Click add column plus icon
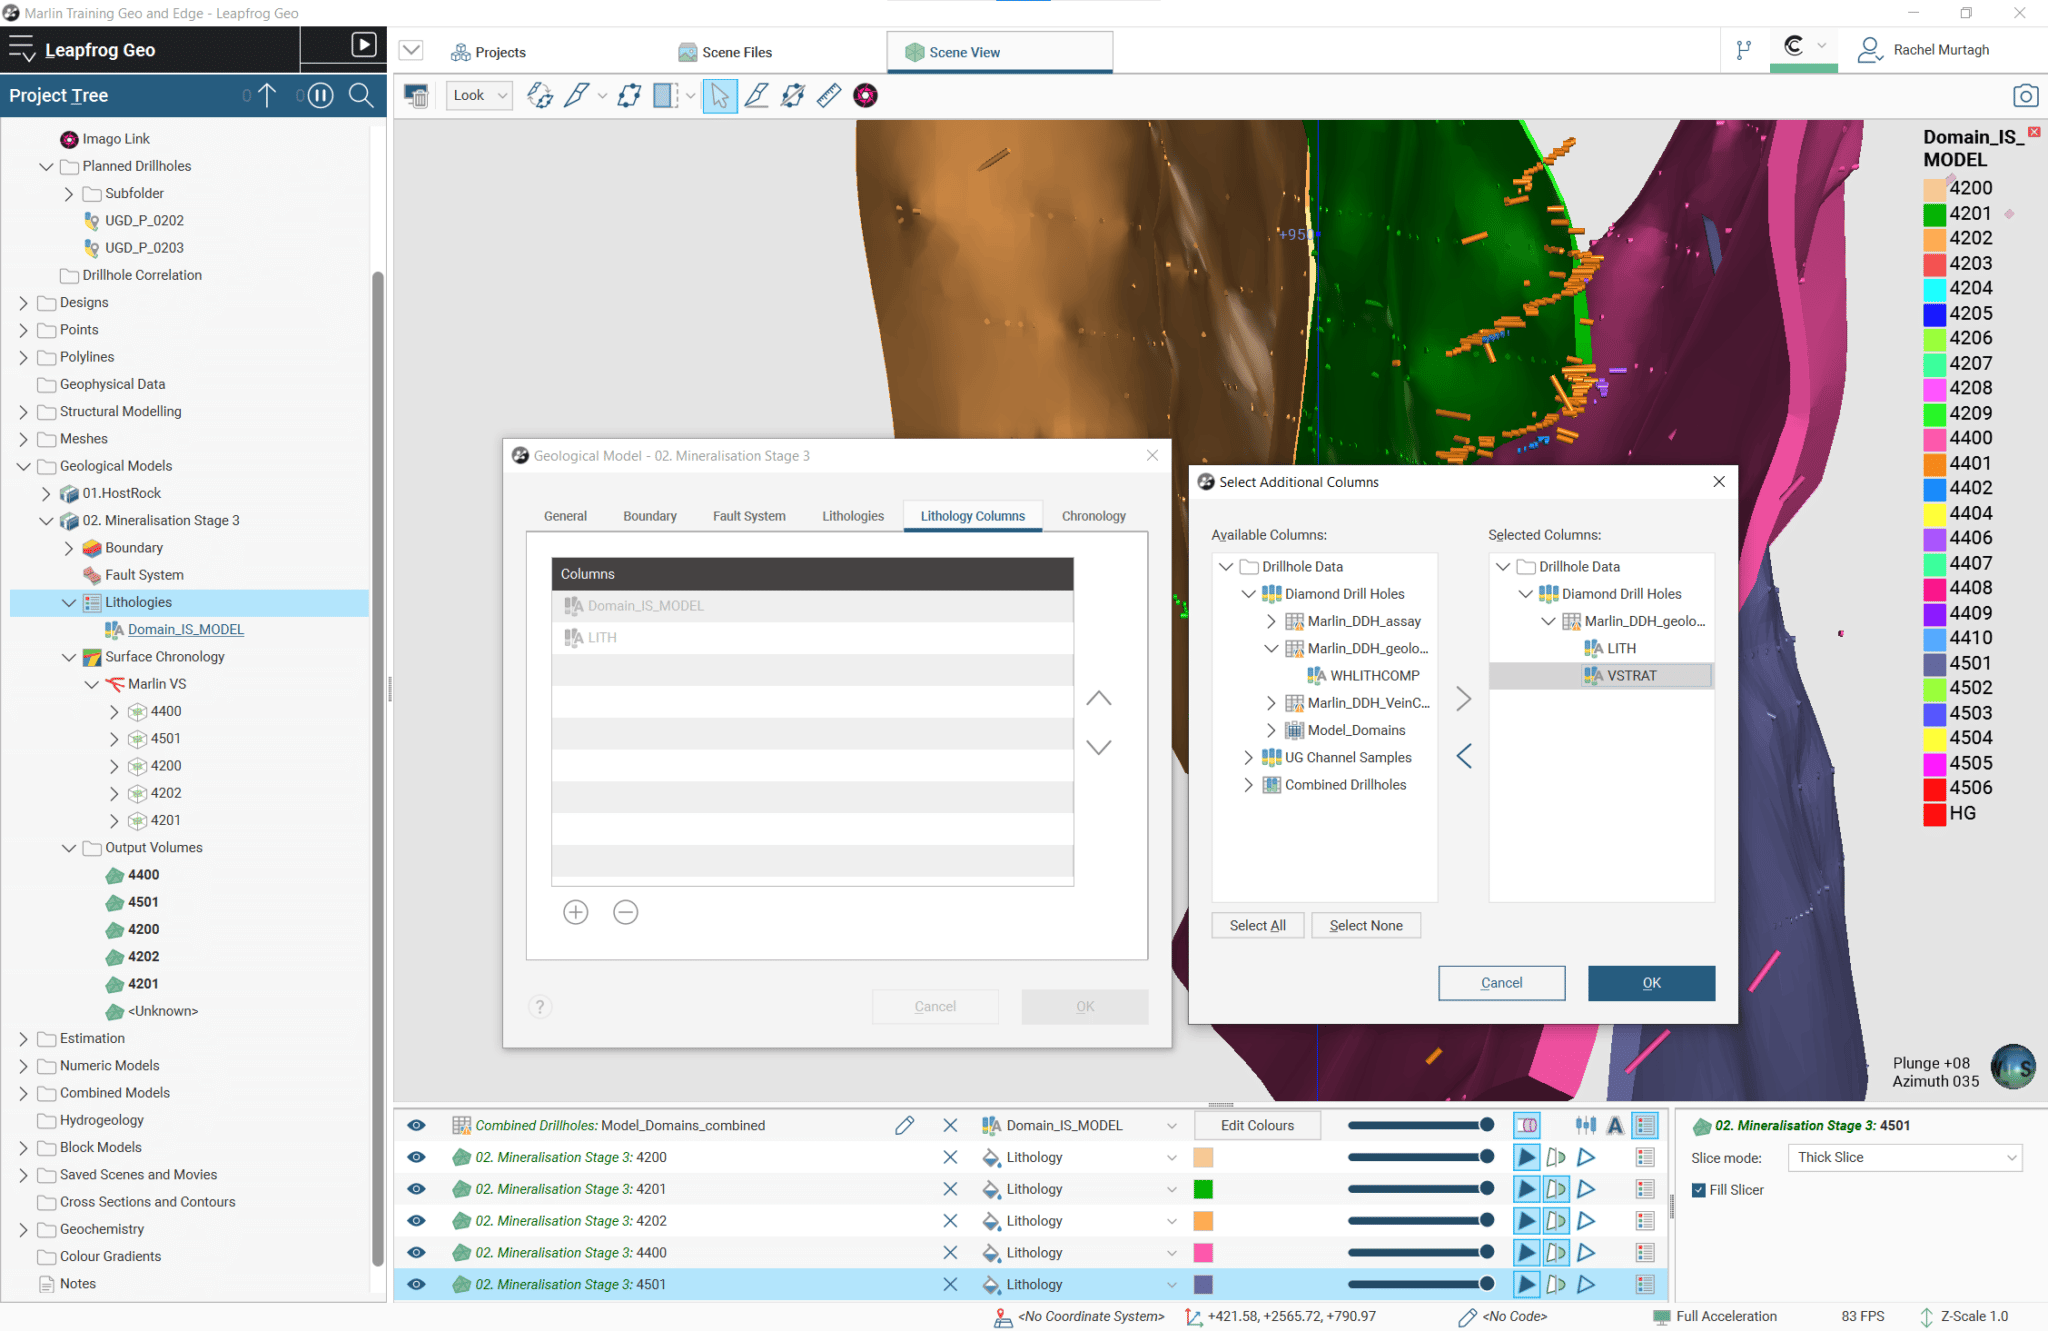Screen dimensions: 2048x1331 (576, 912)
